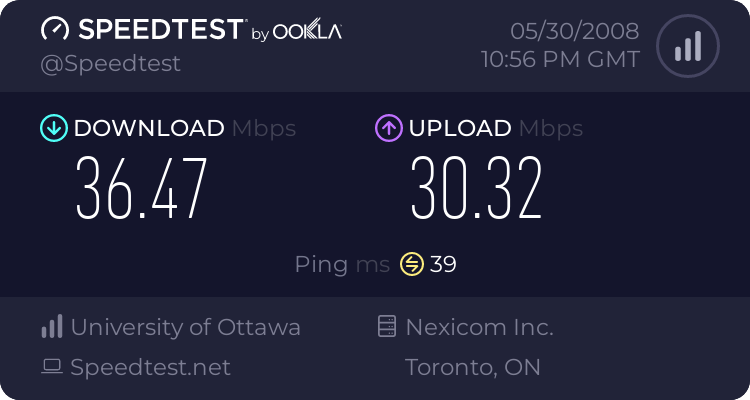Click the 10:56 PM GMT timestamp
750x400 pixels.
(560, 60)
